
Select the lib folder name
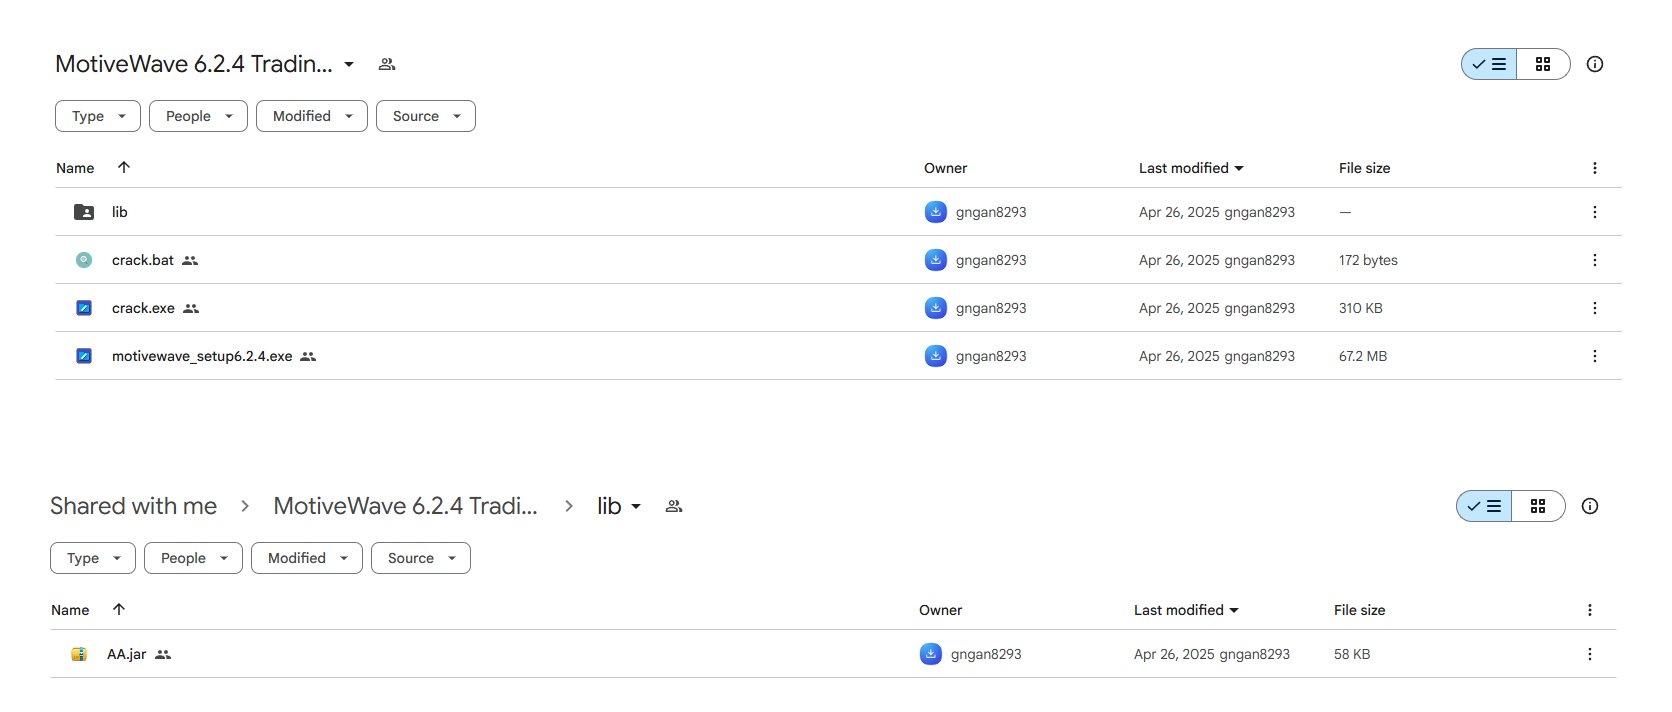[x=120, y=212]
